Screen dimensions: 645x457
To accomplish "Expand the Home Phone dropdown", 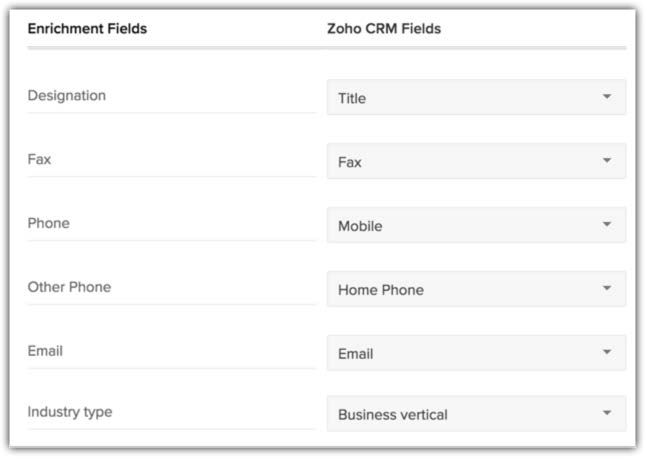I will pyautogui.click(x=476, y=289).
